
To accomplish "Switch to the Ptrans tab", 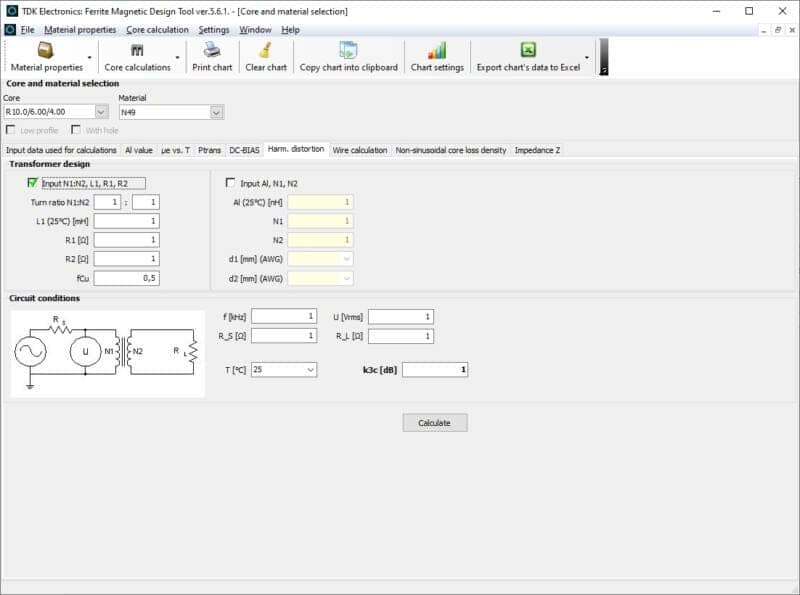I will click(209, 150).
